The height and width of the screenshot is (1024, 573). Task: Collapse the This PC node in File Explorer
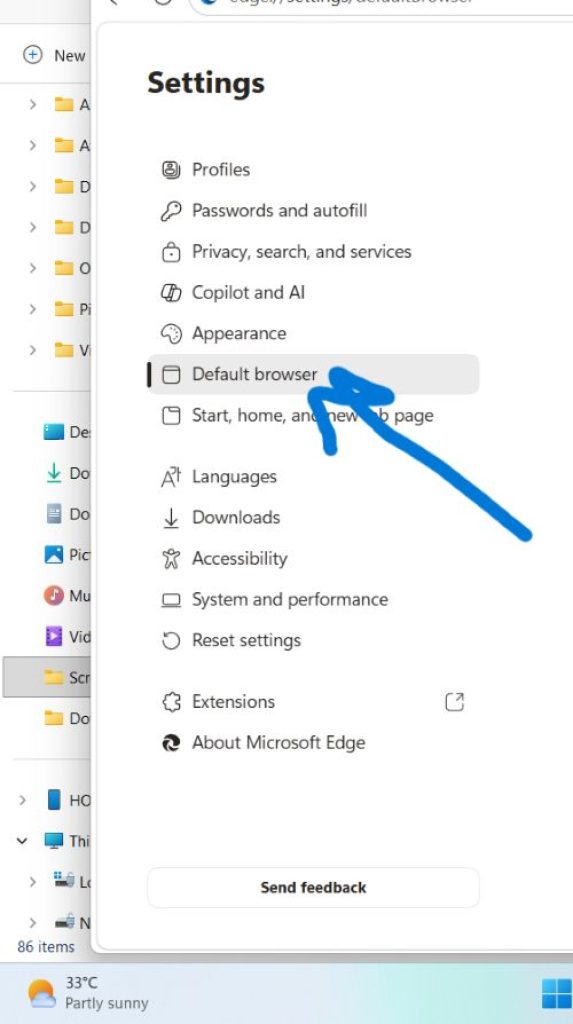click(22, 840)
